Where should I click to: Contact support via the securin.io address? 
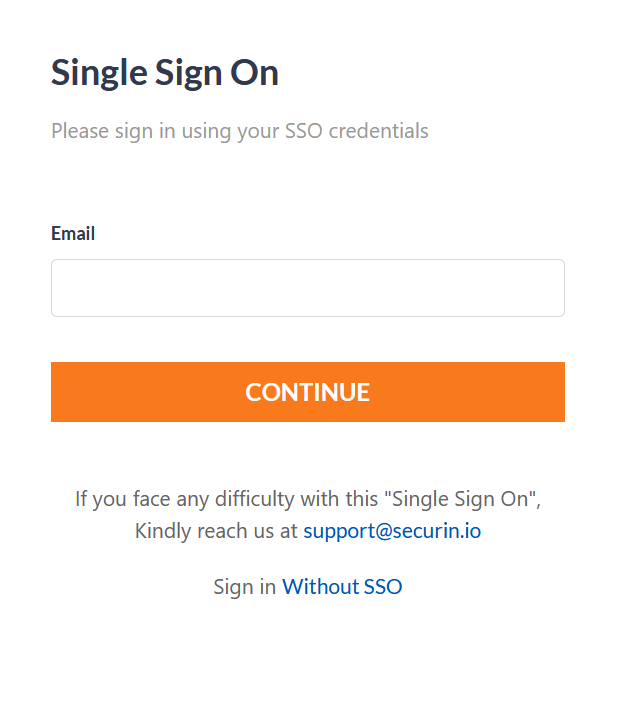[392, 531]
